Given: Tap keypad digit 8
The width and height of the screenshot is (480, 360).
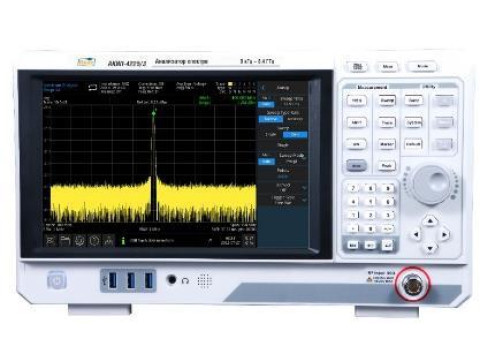Looking at the screenshot, I should tap(370, 189).
